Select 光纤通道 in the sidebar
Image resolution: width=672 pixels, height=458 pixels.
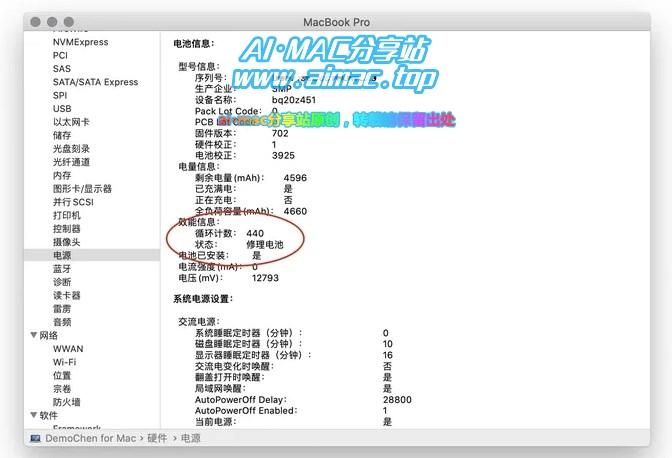71,162
